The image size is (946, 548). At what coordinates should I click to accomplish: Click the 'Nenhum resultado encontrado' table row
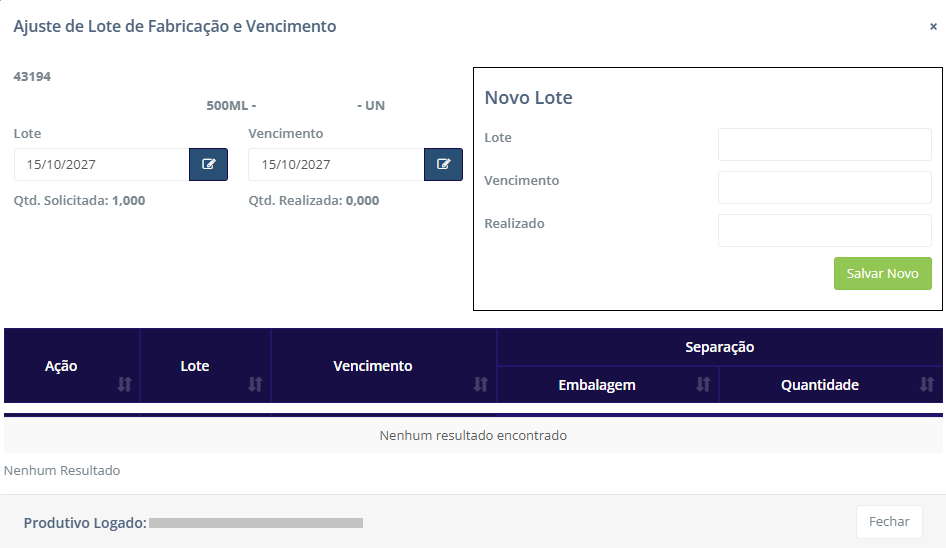[x=473, y=436]
